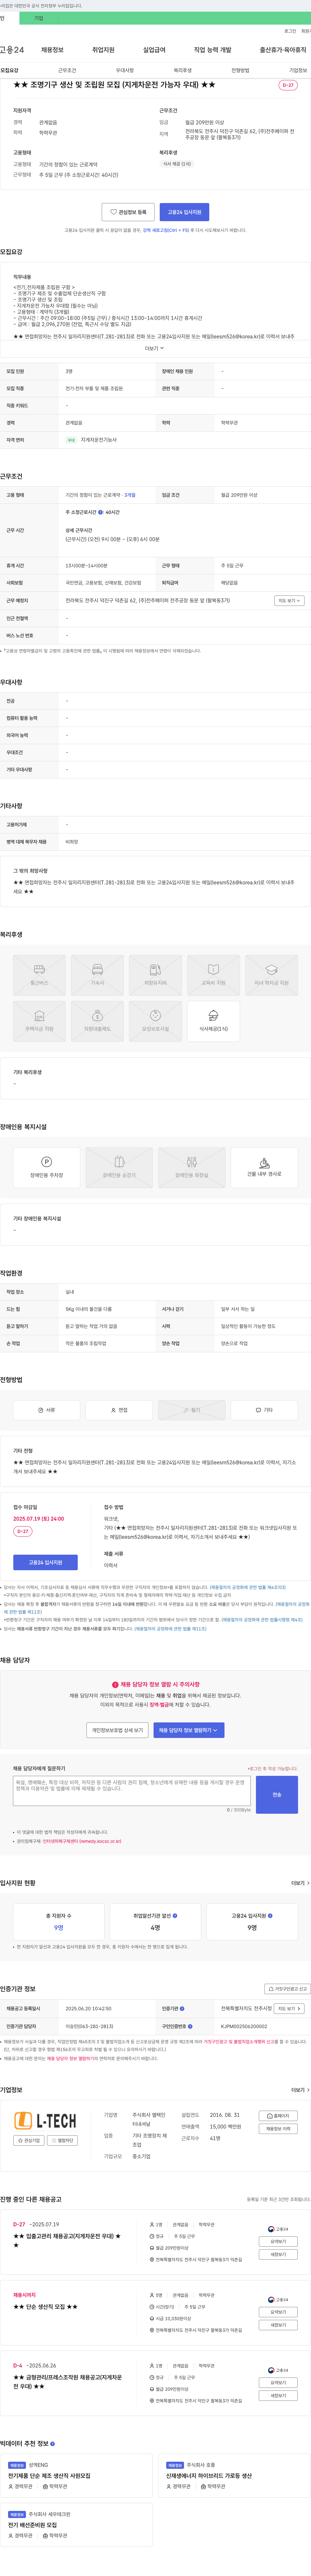Open 신재생에너지 하이브리드 가로등 생산 recommendation
The image size is (311, 2576).
click(x=209, y=2476)
